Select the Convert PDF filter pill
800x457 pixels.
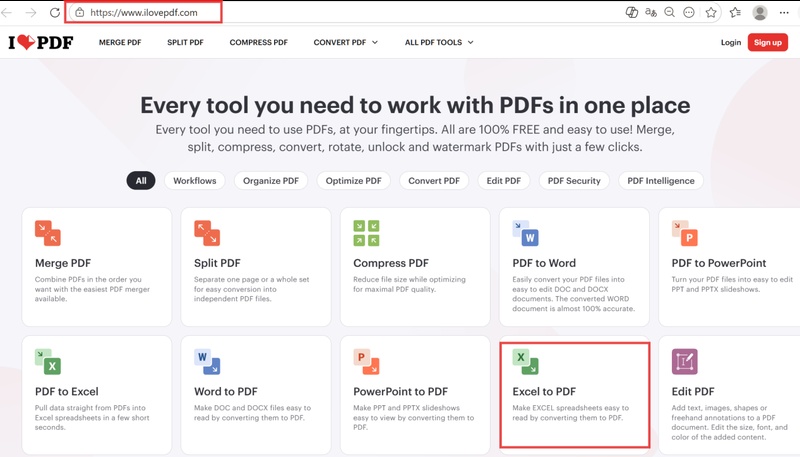(x=434, y=181)
